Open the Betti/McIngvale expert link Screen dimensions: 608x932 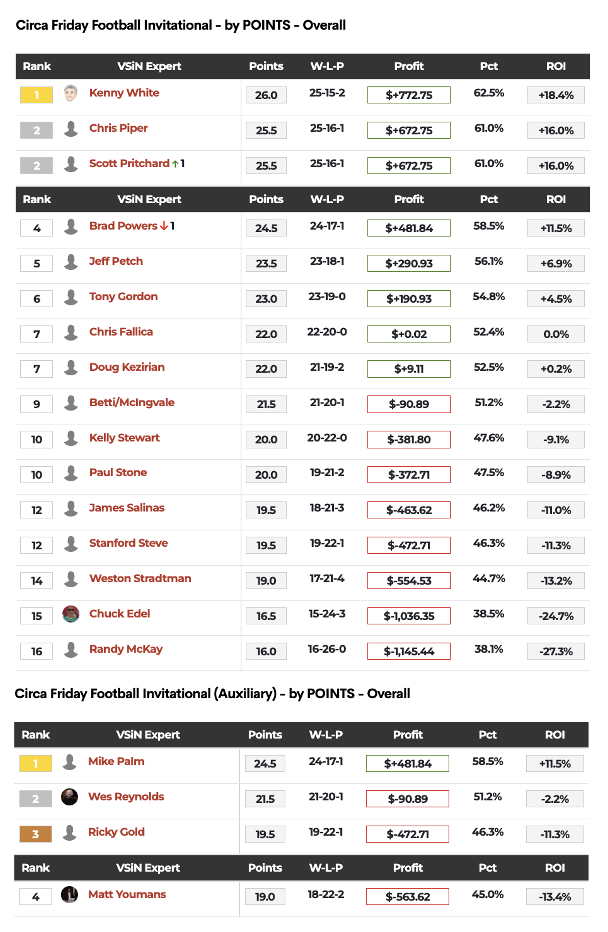(131, 403)
